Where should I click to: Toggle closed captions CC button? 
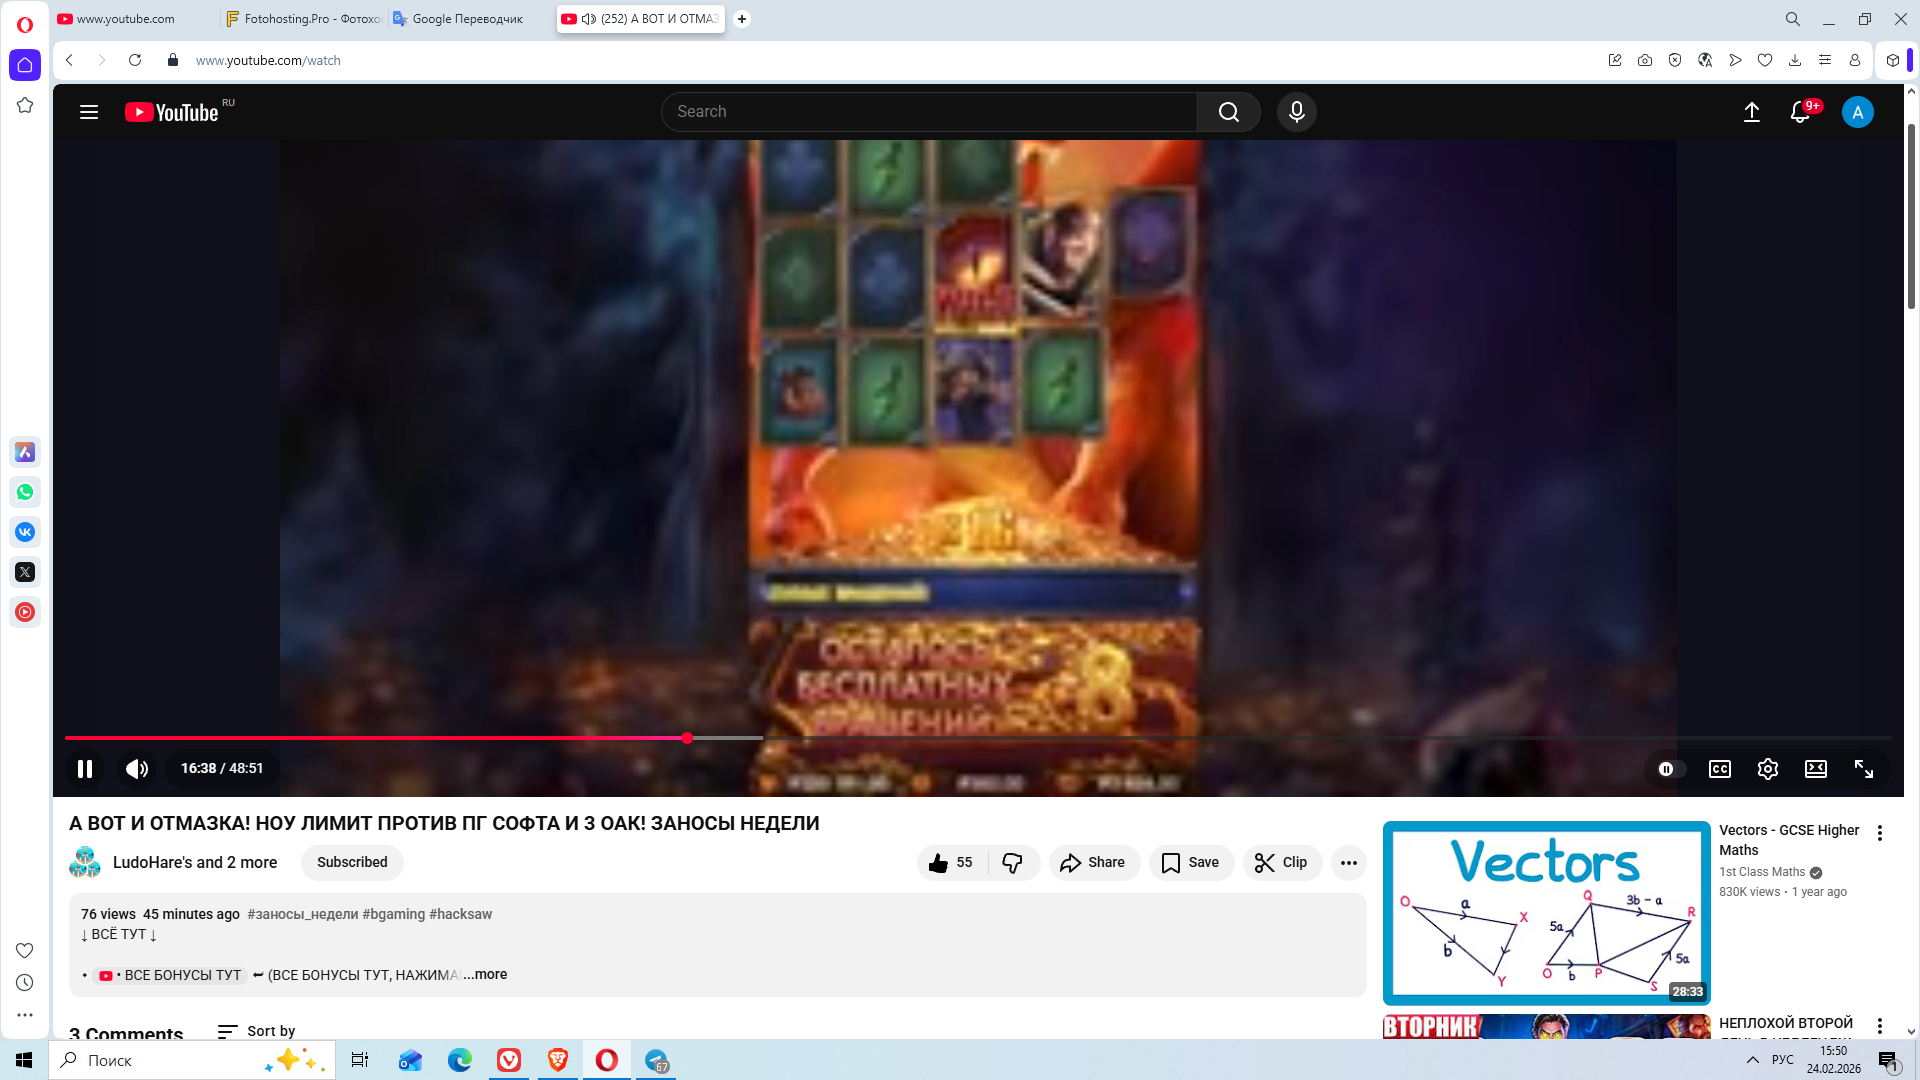(1720, 769)
